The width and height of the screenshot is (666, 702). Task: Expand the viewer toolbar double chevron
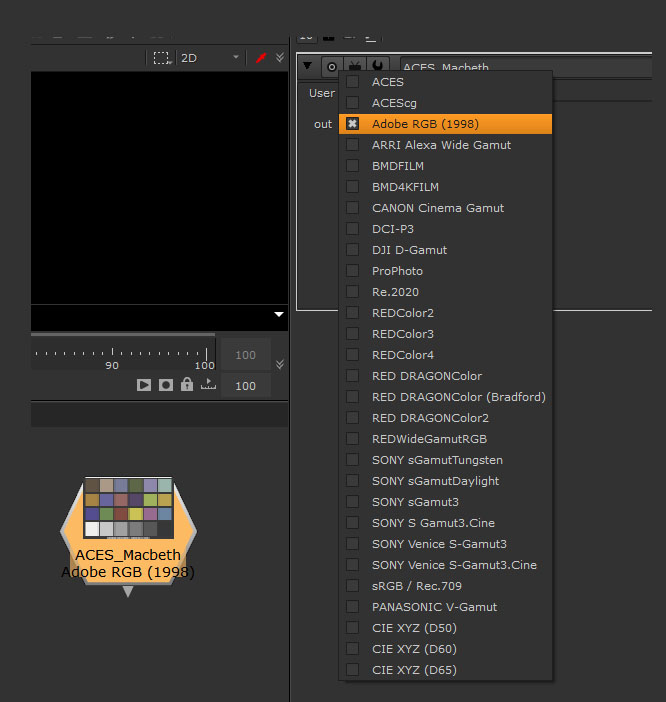click(280, 58)
